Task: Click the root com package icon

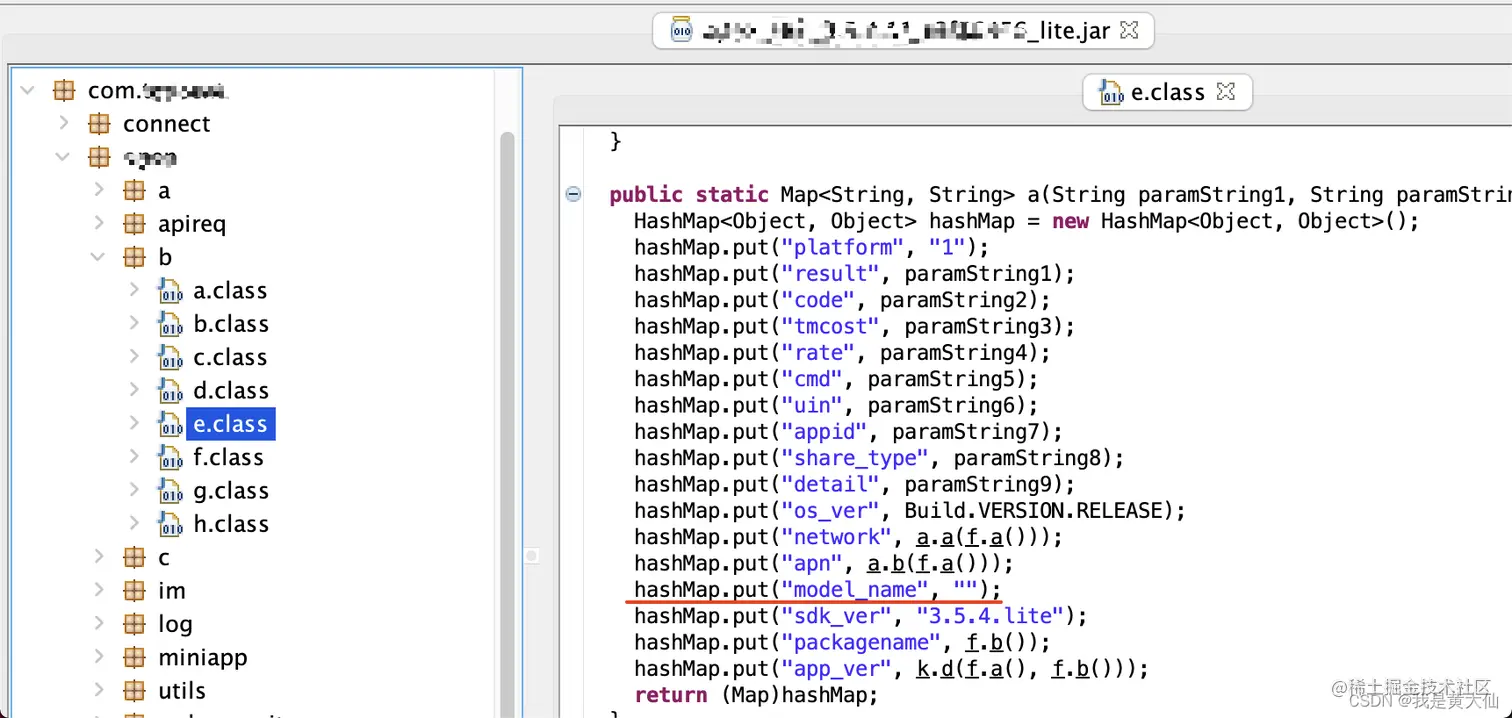Action: coord(64,90)
